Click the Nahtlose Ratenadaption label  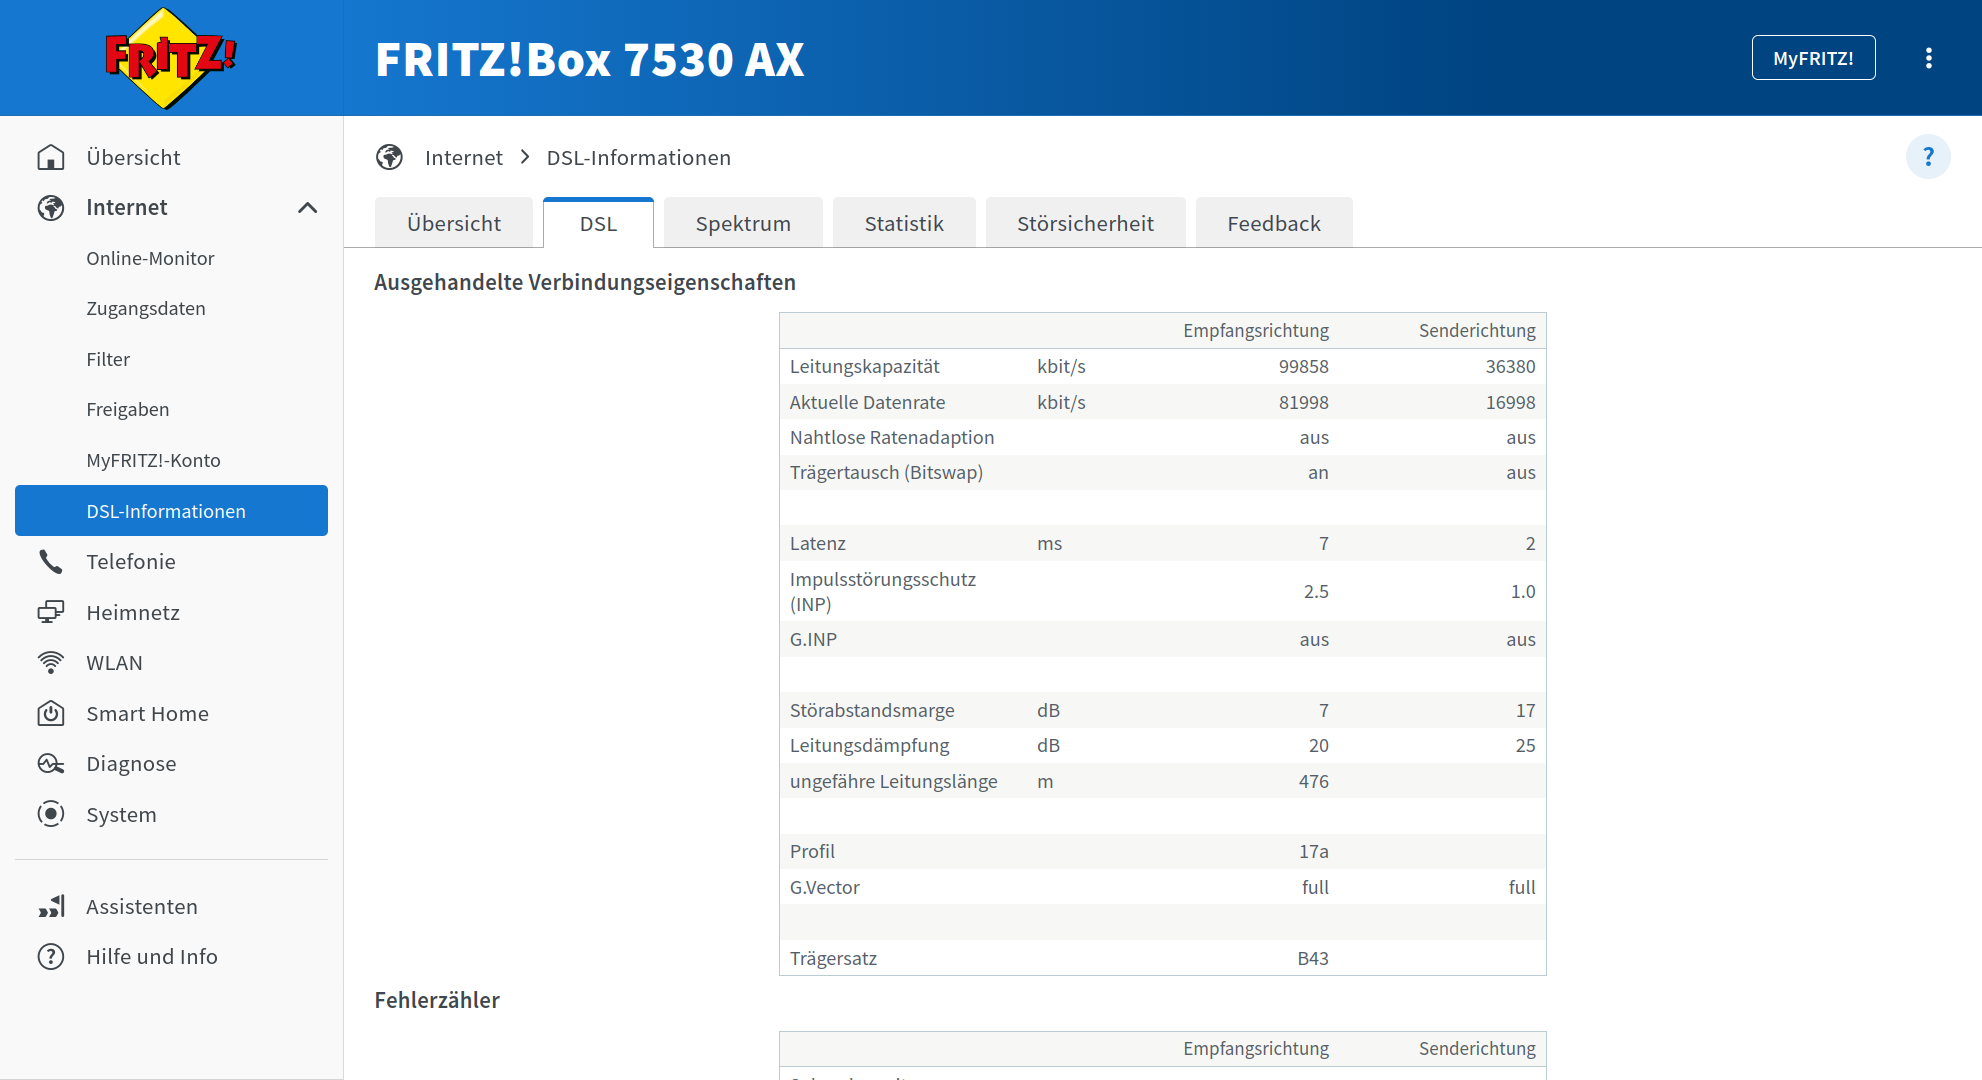892,438
